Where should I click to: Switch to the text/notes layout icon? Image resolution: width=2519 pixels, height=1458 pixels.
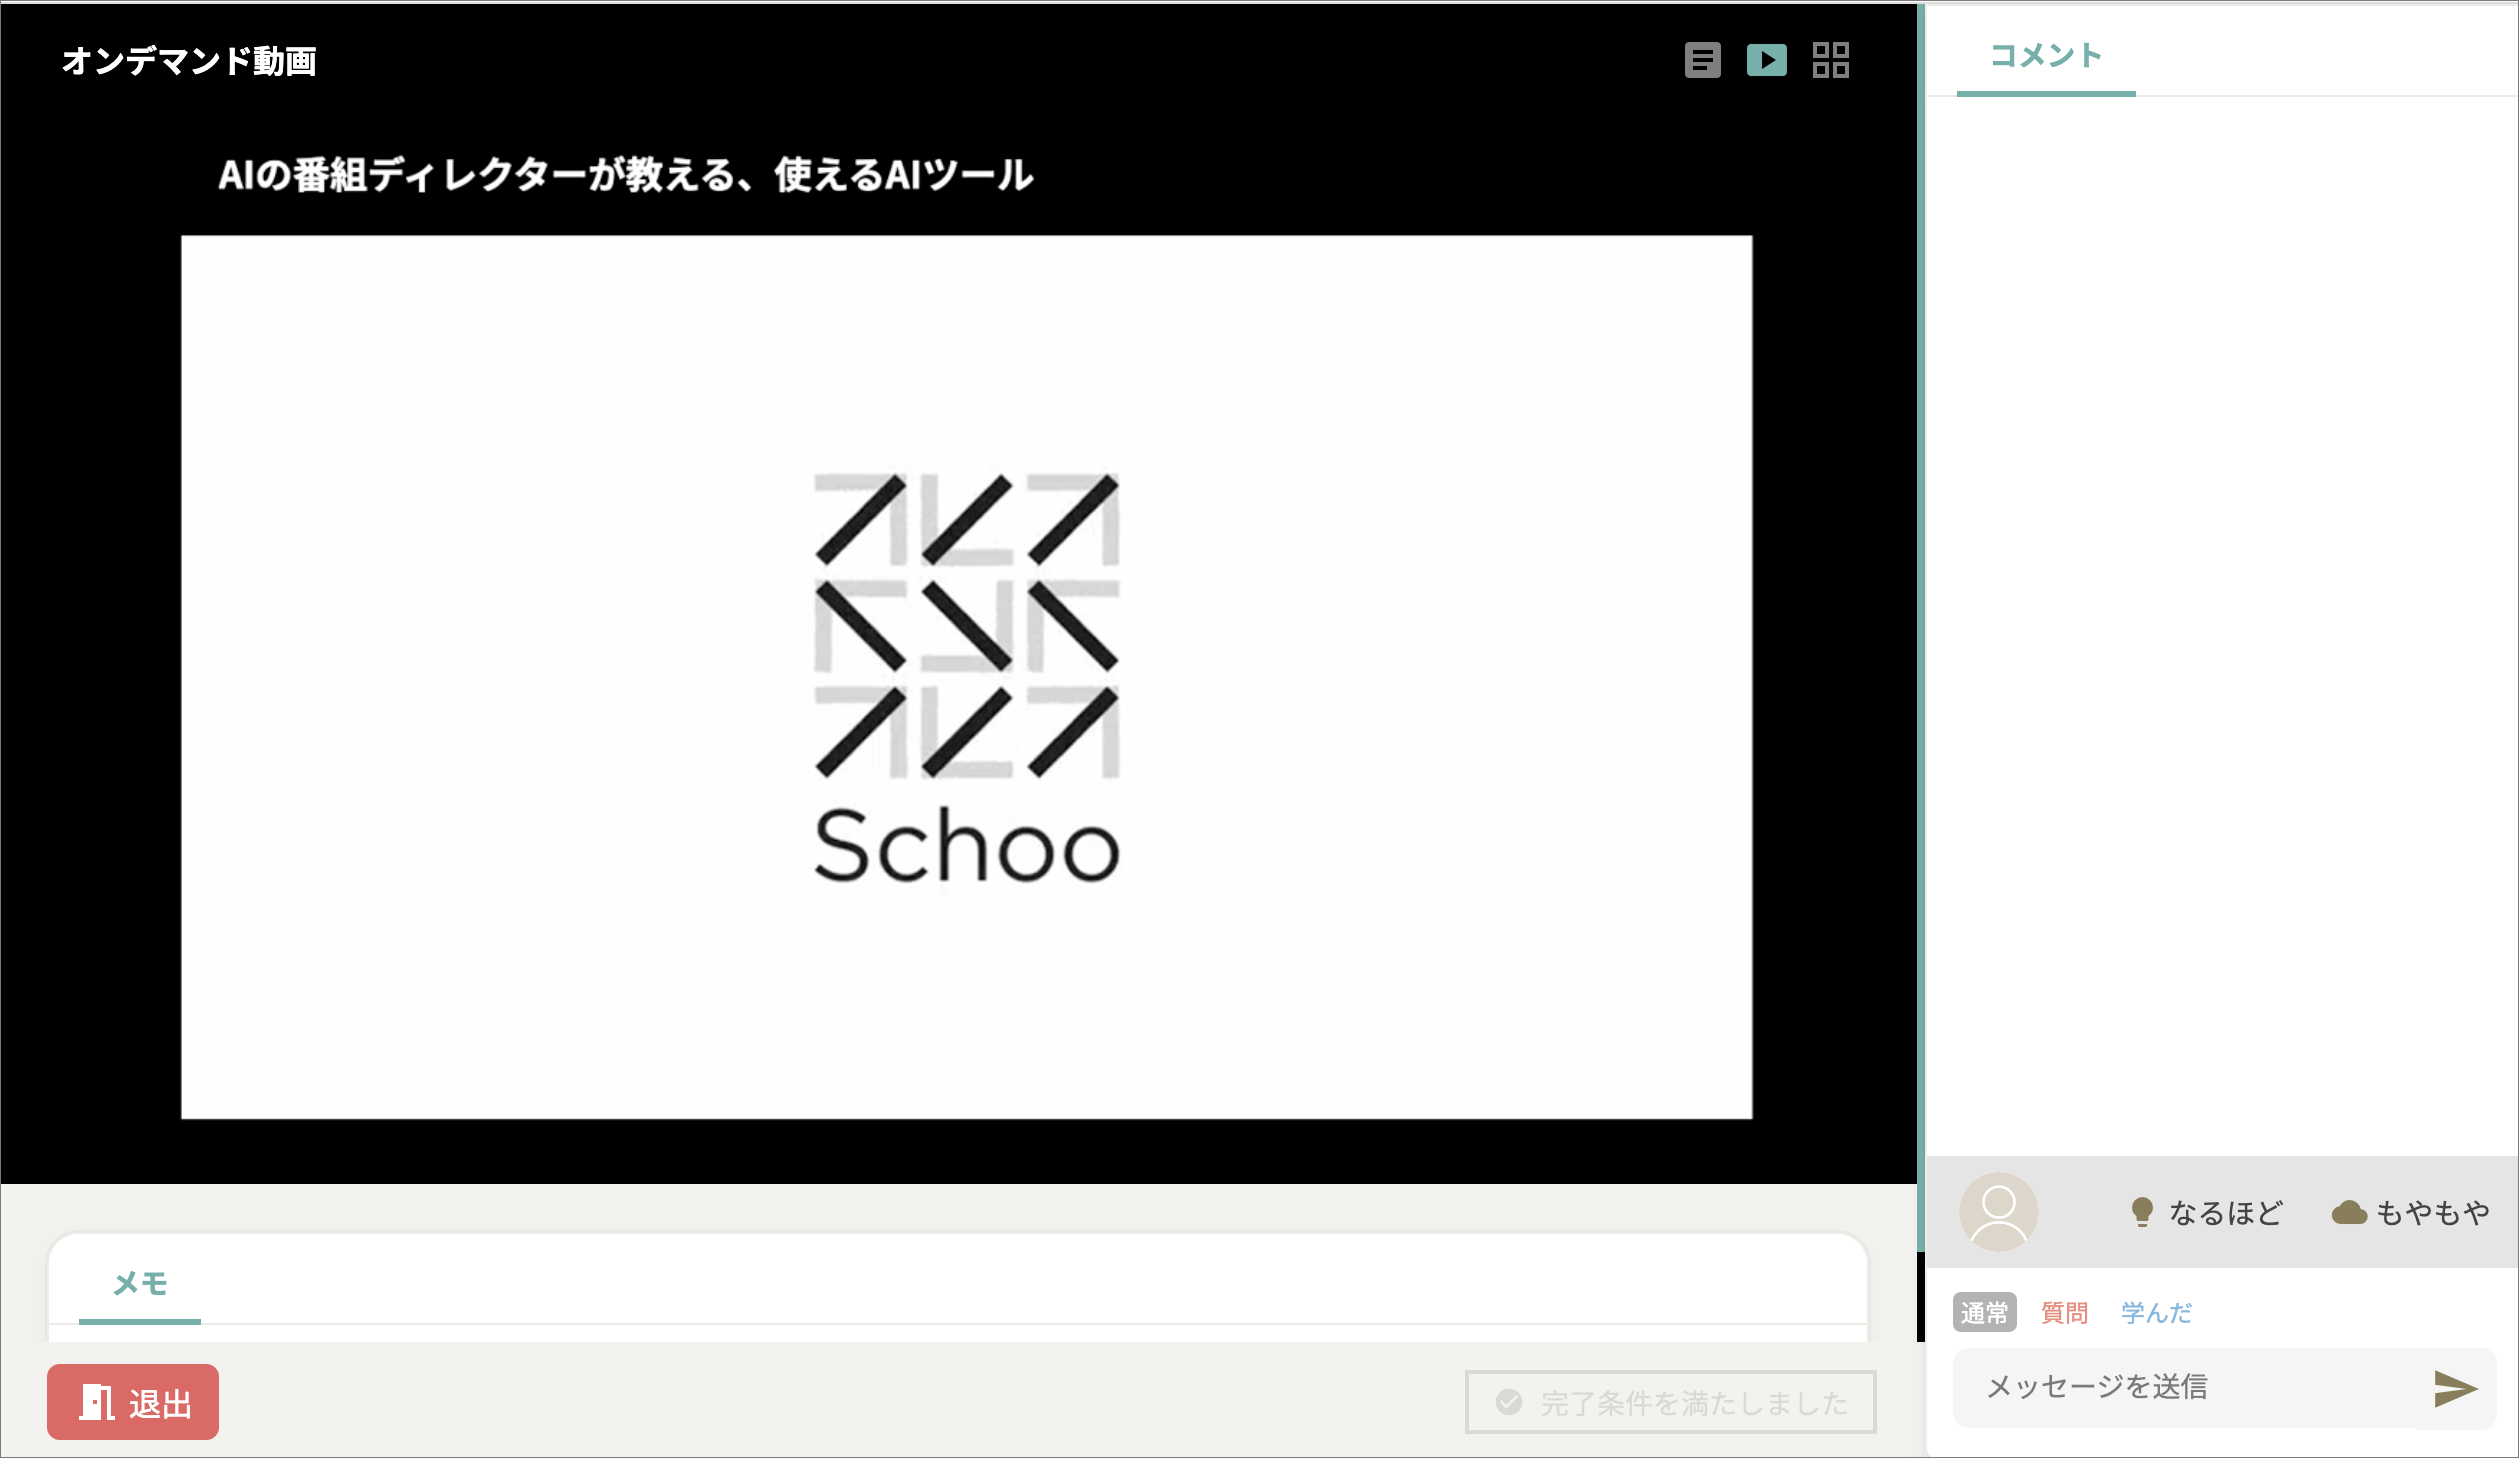tap(1702, 60)
